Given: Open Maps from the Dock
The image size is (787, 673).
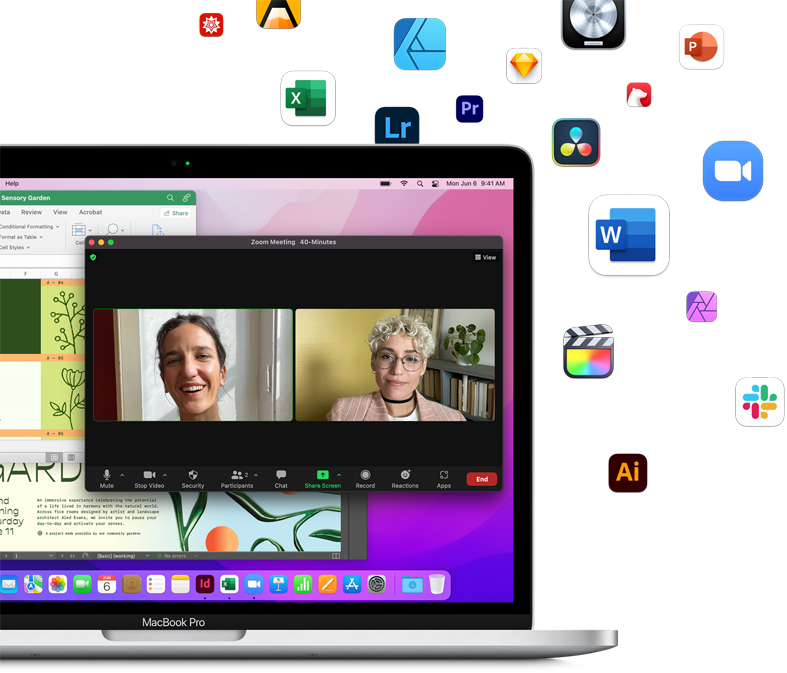Looking at the screenshot, I should point(33,585).
